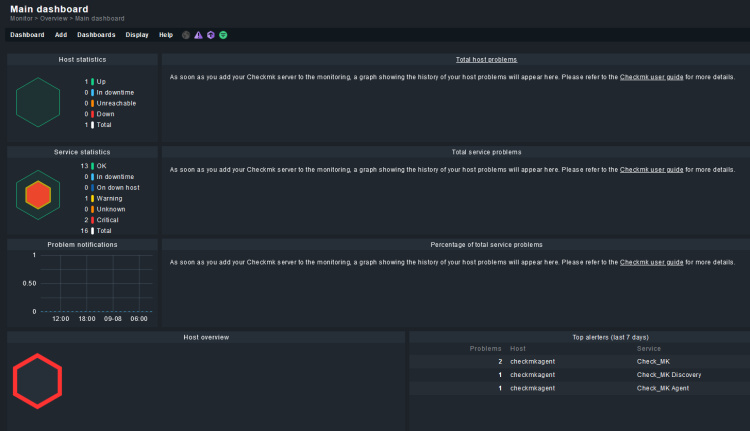The height and width of the screenshot is (431, 750).
Task: Click the Host overview panel title
Action: [206, 337]
